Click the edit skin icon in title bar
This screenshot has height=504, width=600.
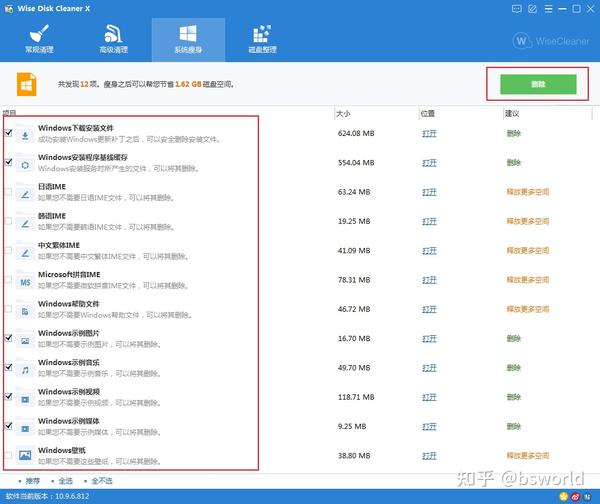click(x=532, y=9)
